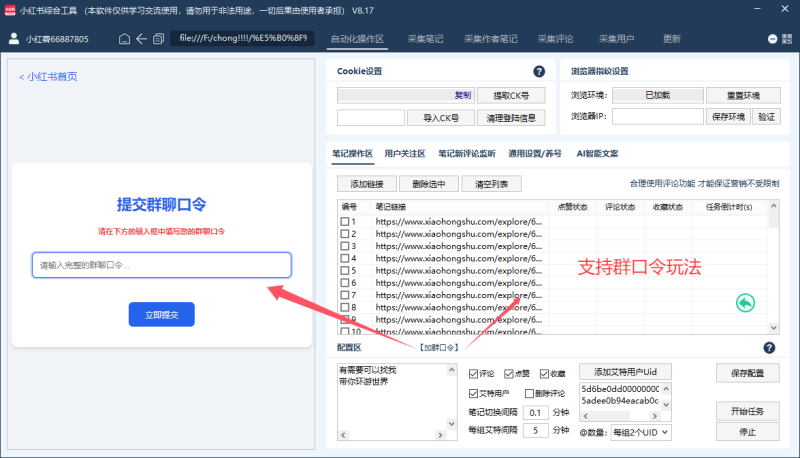
Task: Open the 采集评论 tab
Action: click(x=555, y=39)
